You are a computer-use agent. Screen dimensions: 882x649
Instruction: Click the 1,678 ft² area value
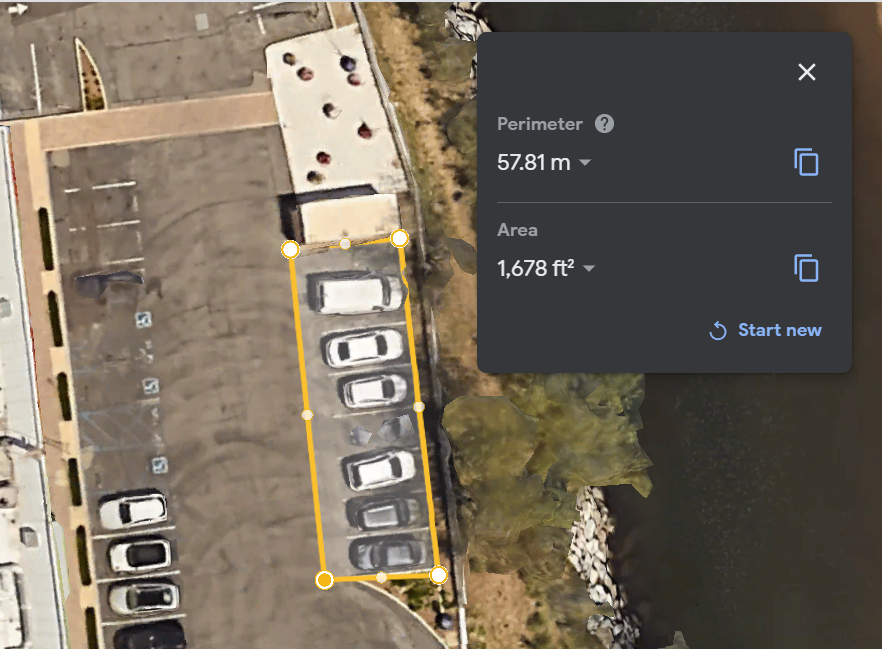coord(536,268)
